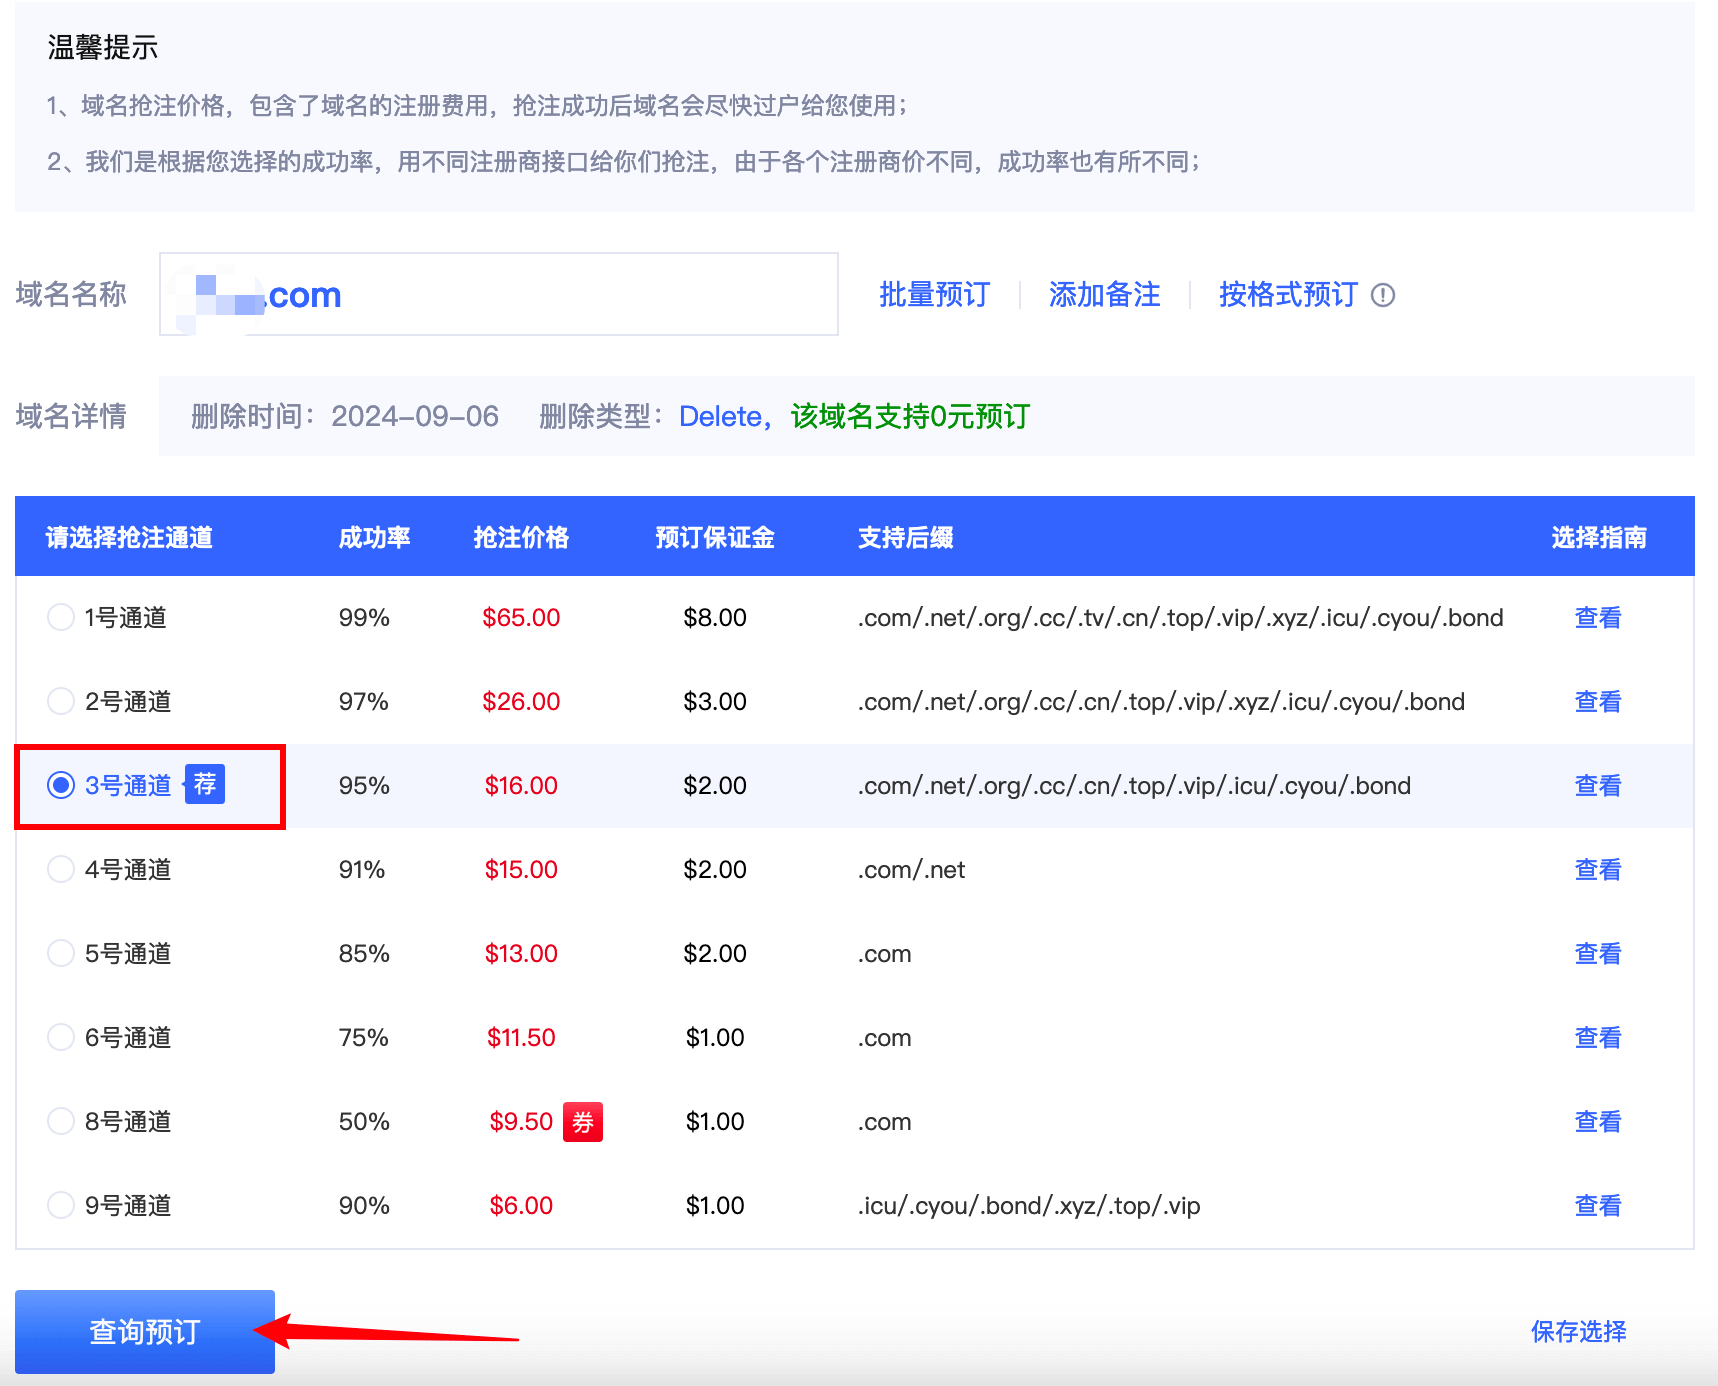
Task: Click 查看 link in 6号通道 row
Action: click(x=1597, y=1038)
